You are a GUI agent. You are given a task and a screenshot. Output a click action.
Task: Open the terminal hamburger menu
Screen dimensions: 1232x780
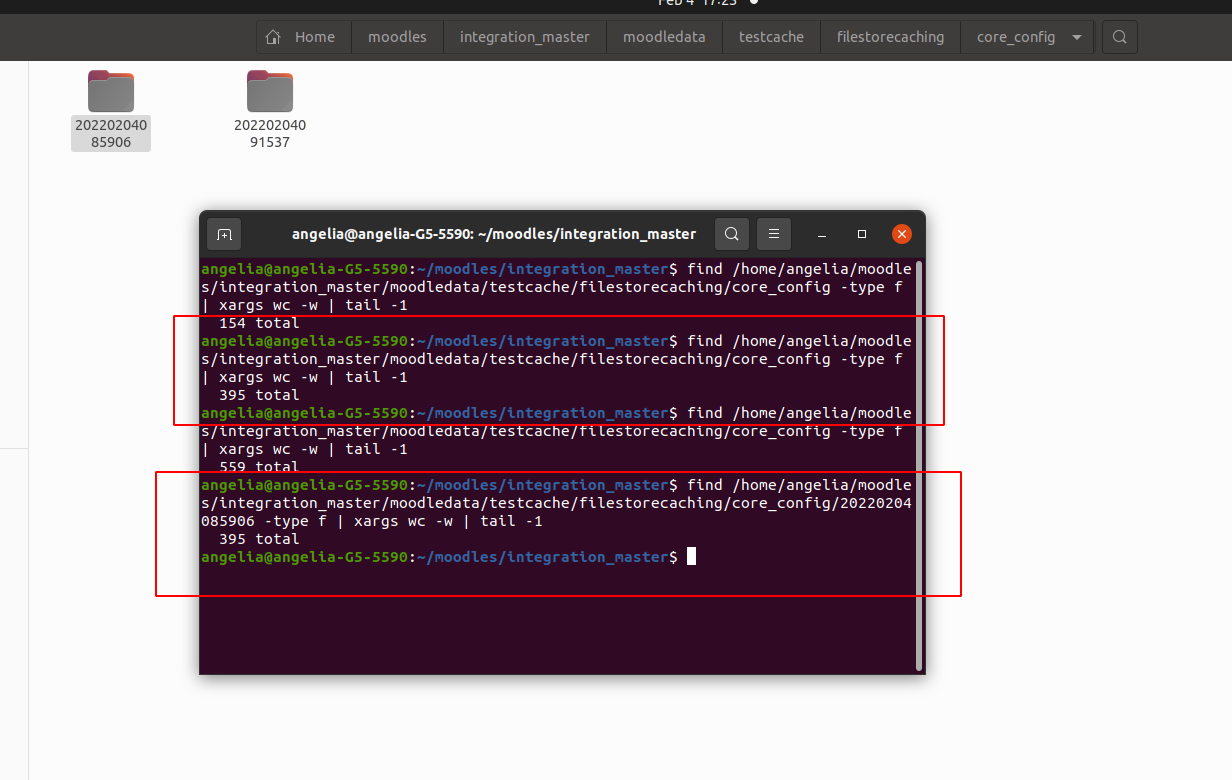[774, 234]
